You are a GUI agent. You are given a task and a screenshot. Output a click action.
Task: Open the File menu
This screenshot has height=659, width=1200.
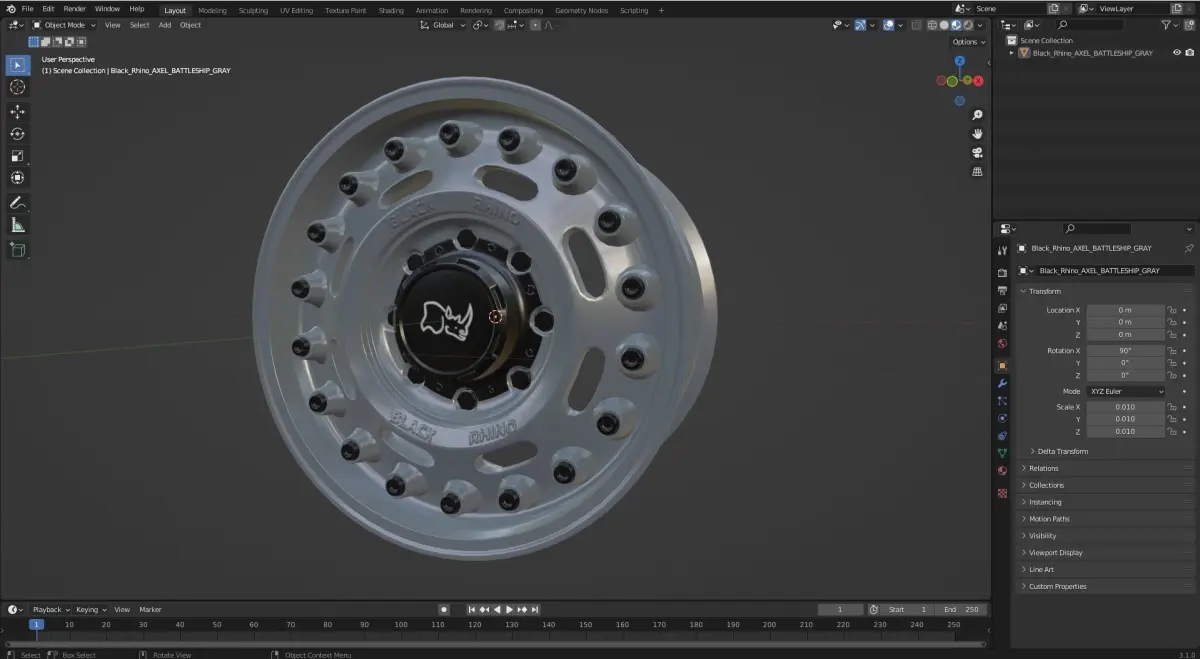(x=28, y=9)
